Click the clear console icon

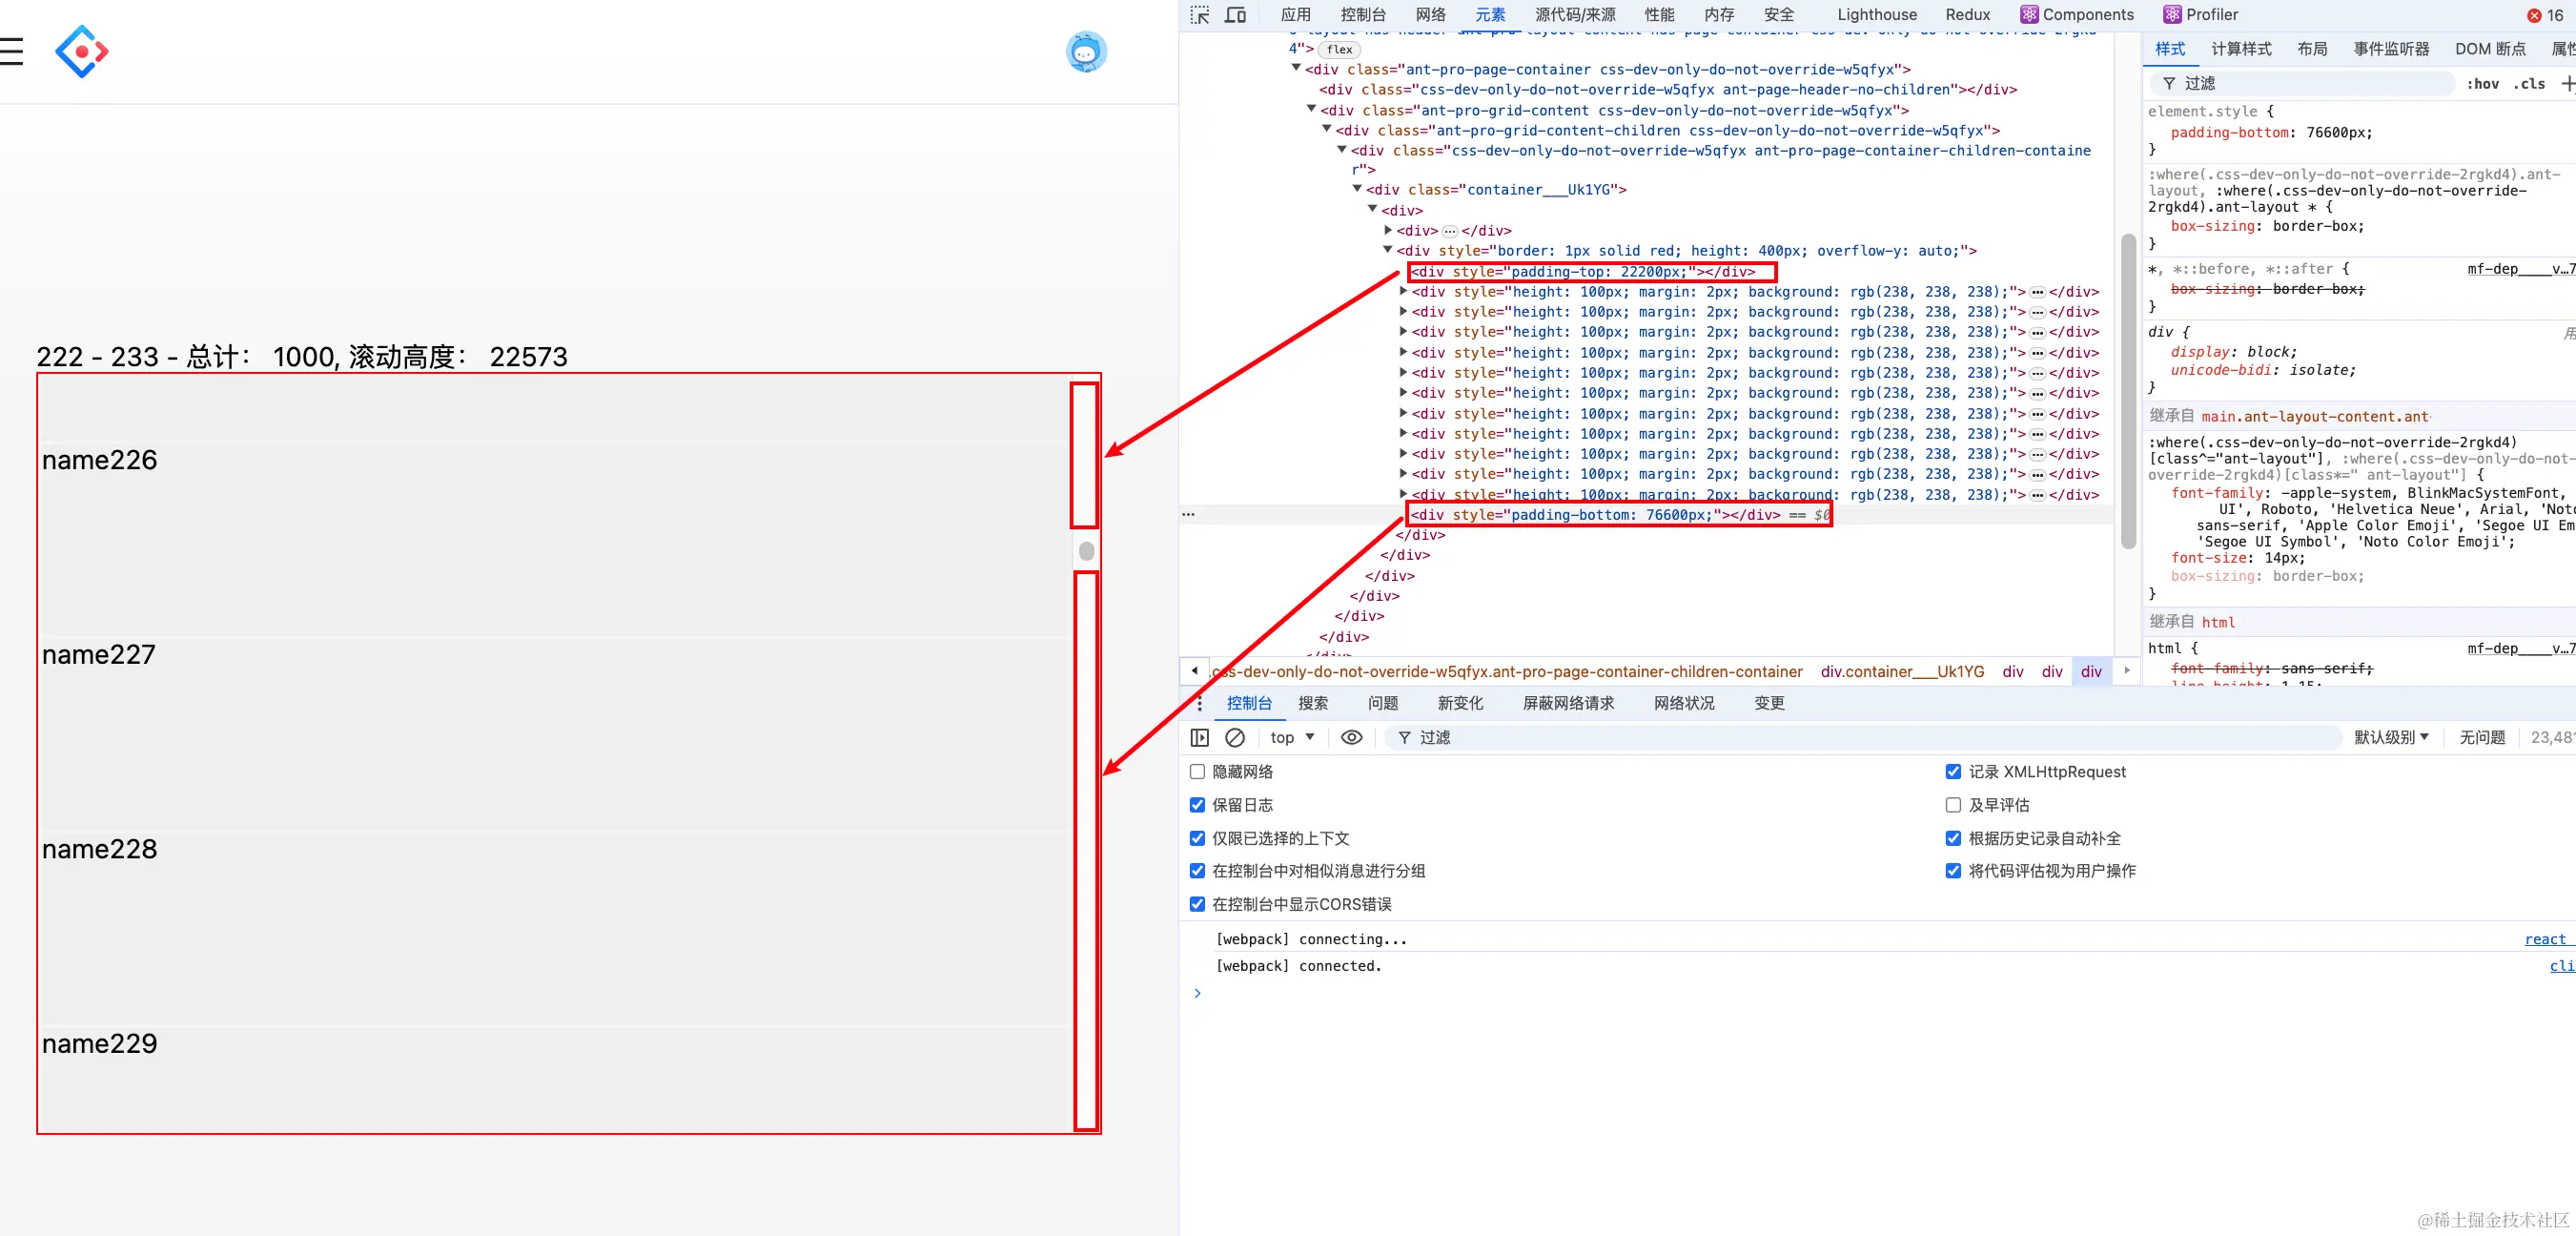point(1235,737)
